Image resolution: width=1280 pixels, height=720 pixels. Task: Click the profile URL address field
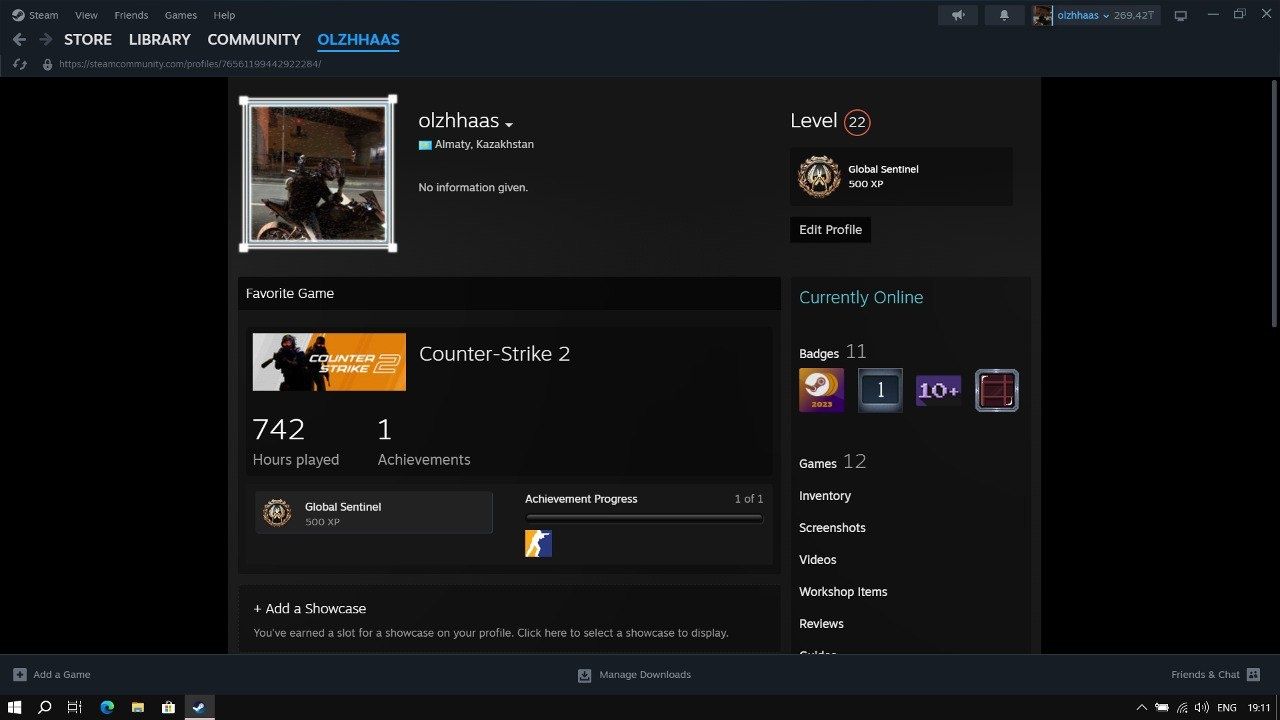pyautogui.click(x=190, y=64)
